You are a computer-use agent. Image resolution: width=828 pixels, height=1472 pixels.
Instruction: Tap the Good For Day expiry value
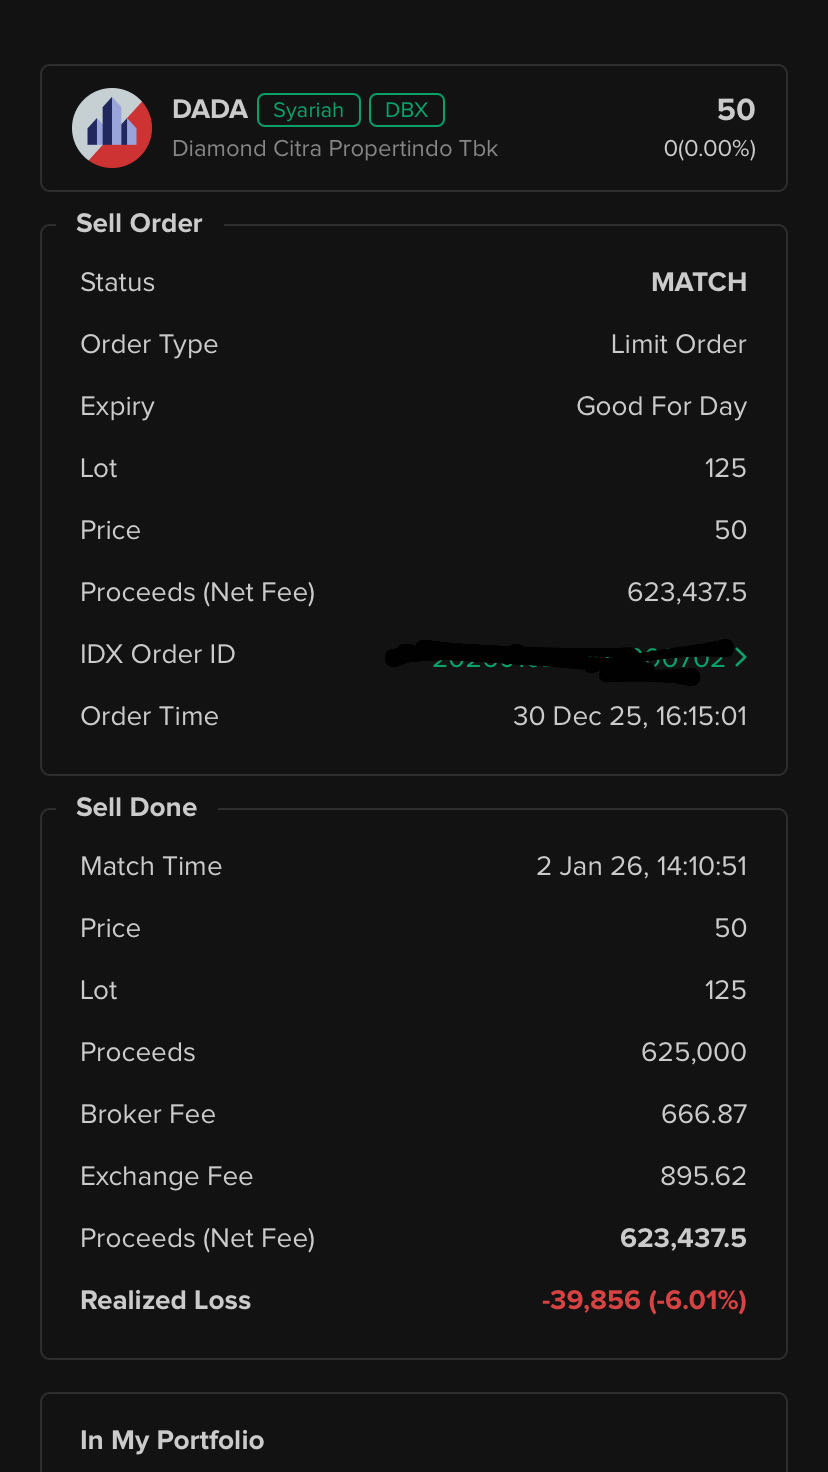(661, 406)
